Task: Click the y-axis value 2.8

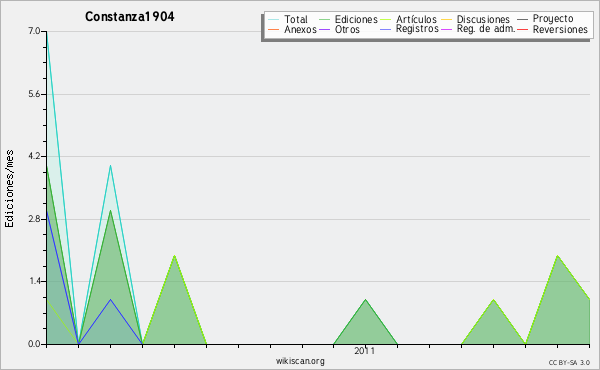Action: (x=34, y=219)
